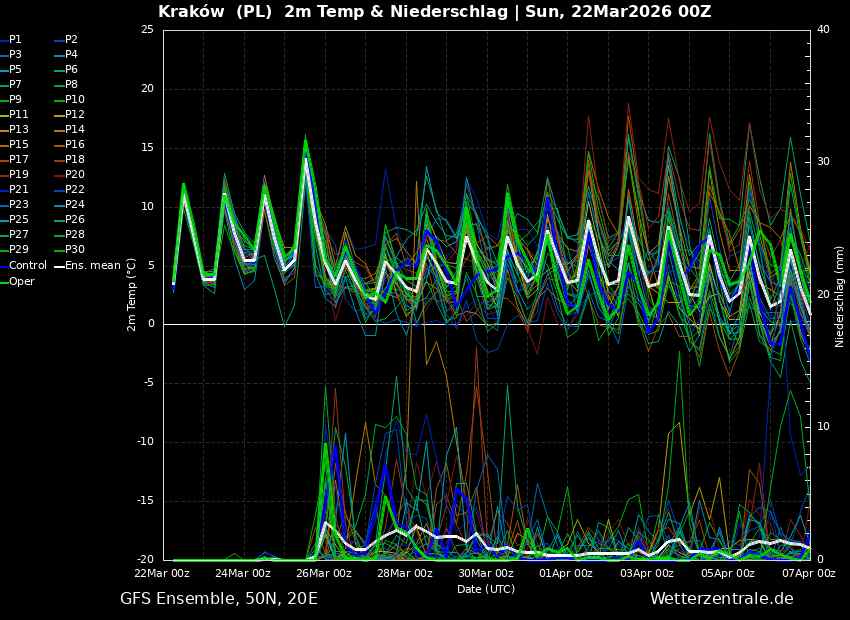Viewport: 850px width, 620px height.
Task: Click the 15 tick on temperature axis
Action: click(x=147, y=148)
